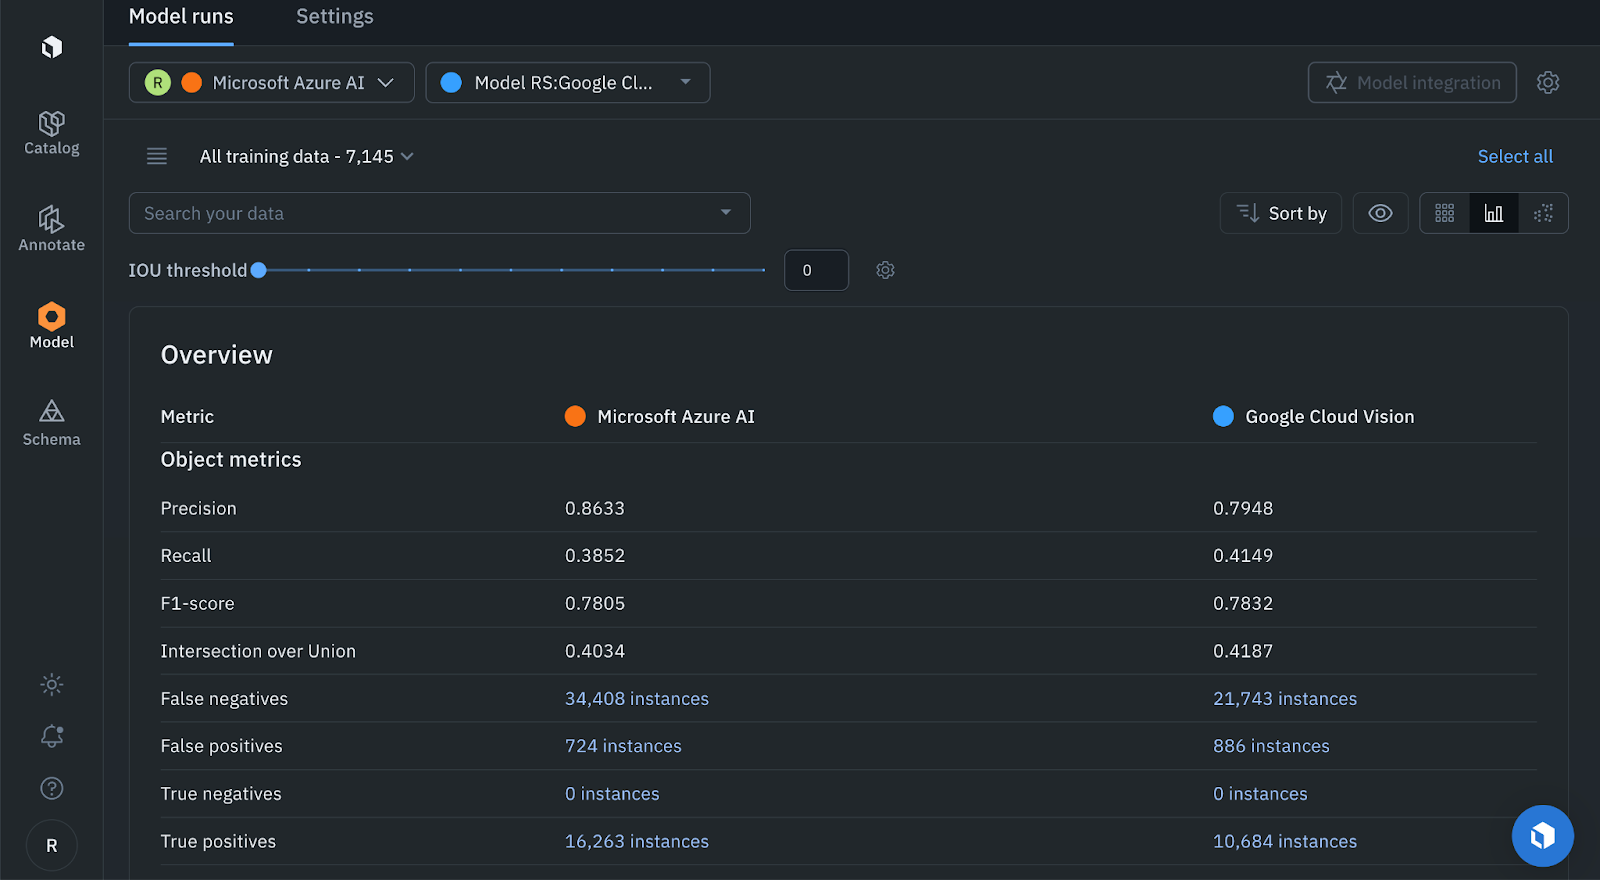Screen dimensions: 1600x880
Task: Click the Overview heading
Action: click(x=217, y=355)
